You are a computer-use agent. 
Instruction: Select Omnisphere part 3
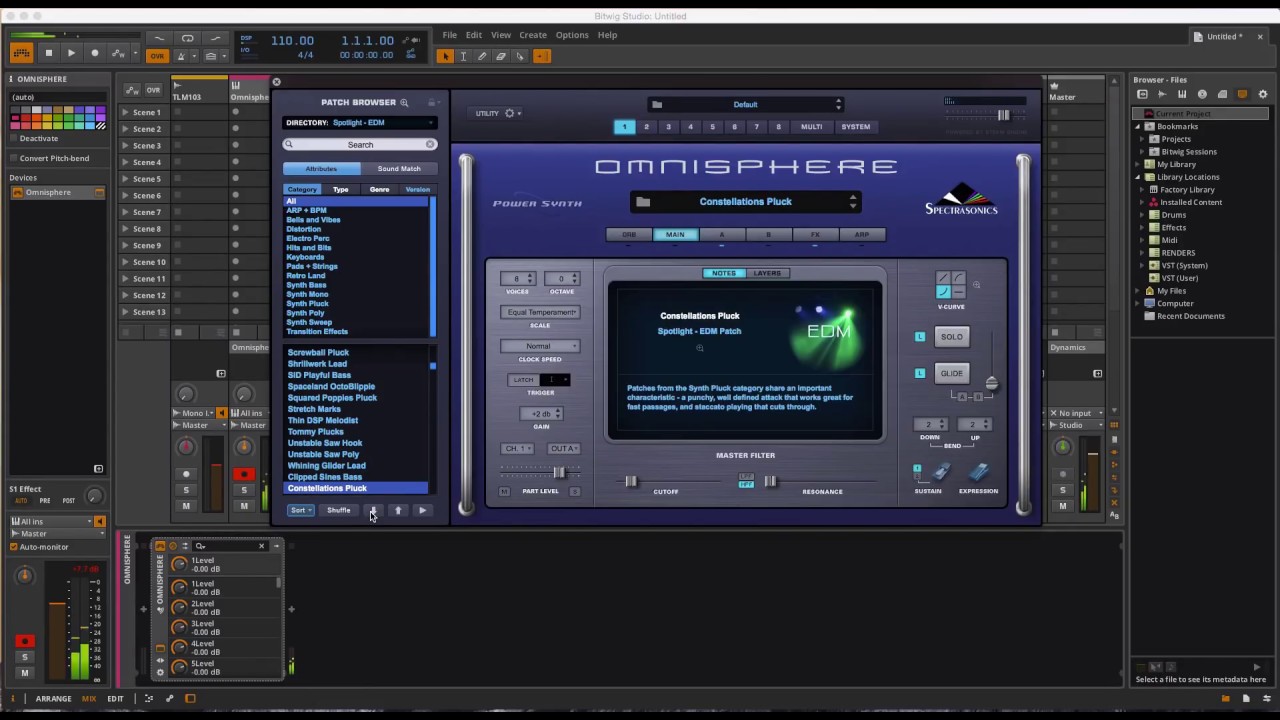668,127
